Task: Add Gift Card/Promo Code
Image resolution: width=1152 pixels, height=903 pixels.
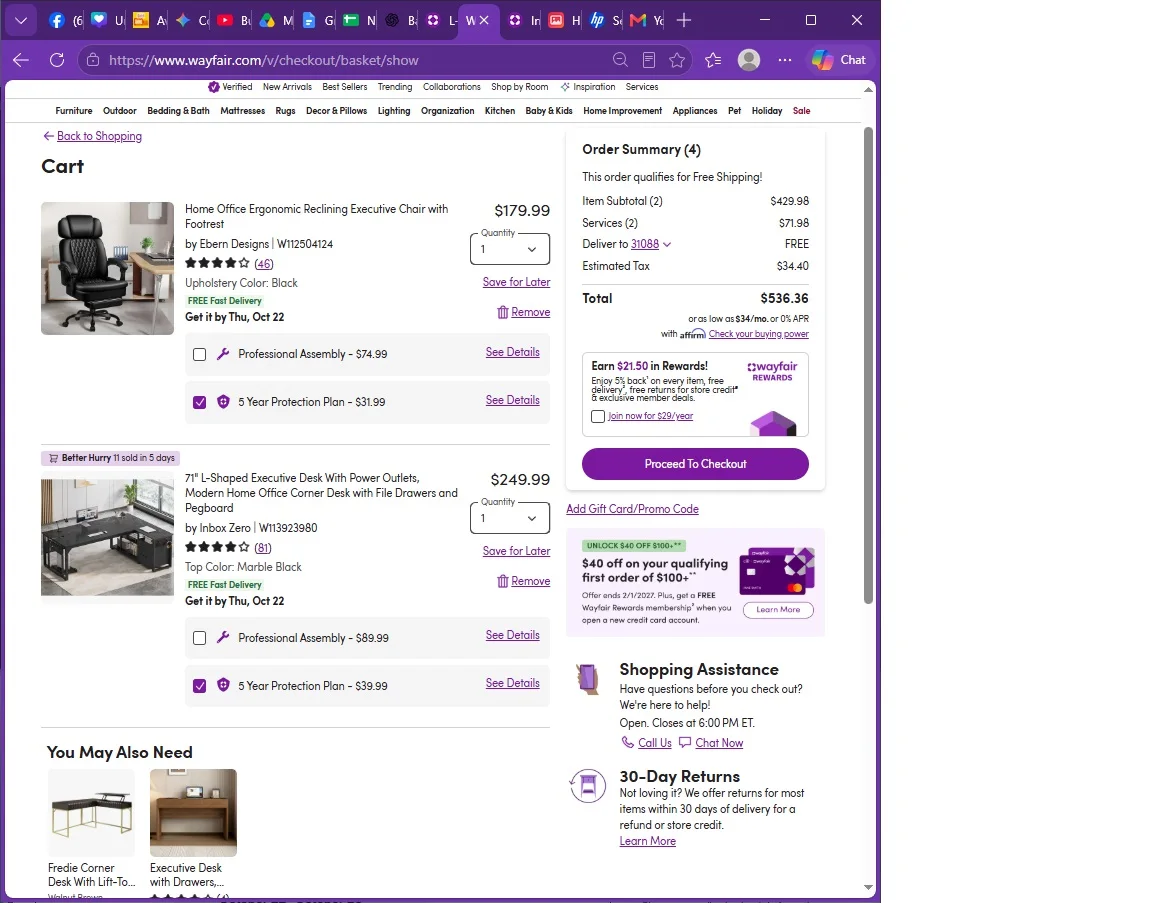Action: (632, 509)
